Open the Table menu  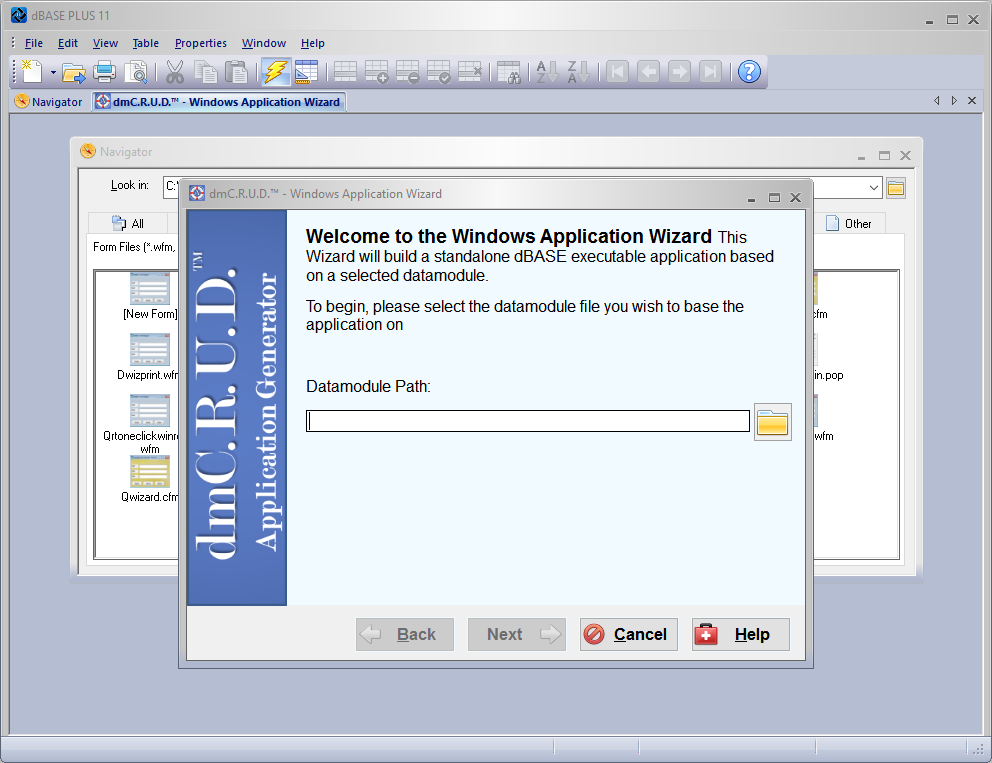pyautogui.click(x=146, y=43)
